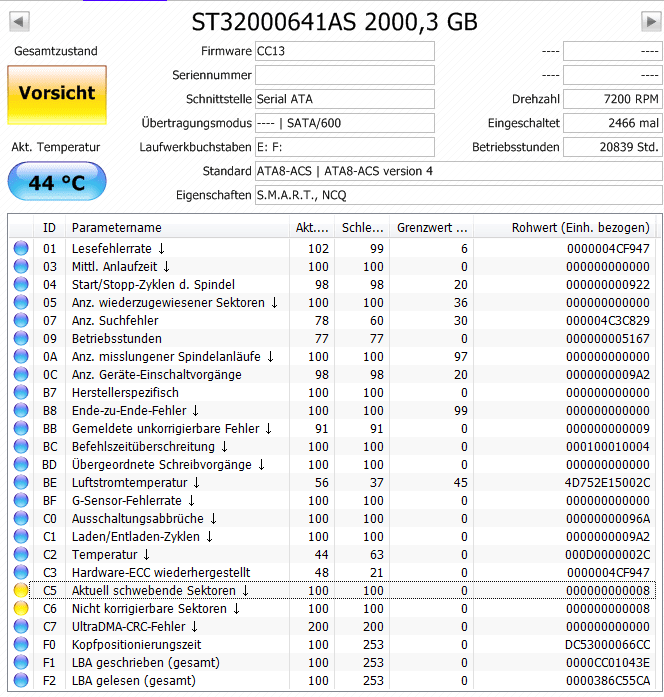664x697 pixels.
Task: Click 'Anz. Geräte-Einschaltvorgänge' parameter name
Action: coord(156,375)
